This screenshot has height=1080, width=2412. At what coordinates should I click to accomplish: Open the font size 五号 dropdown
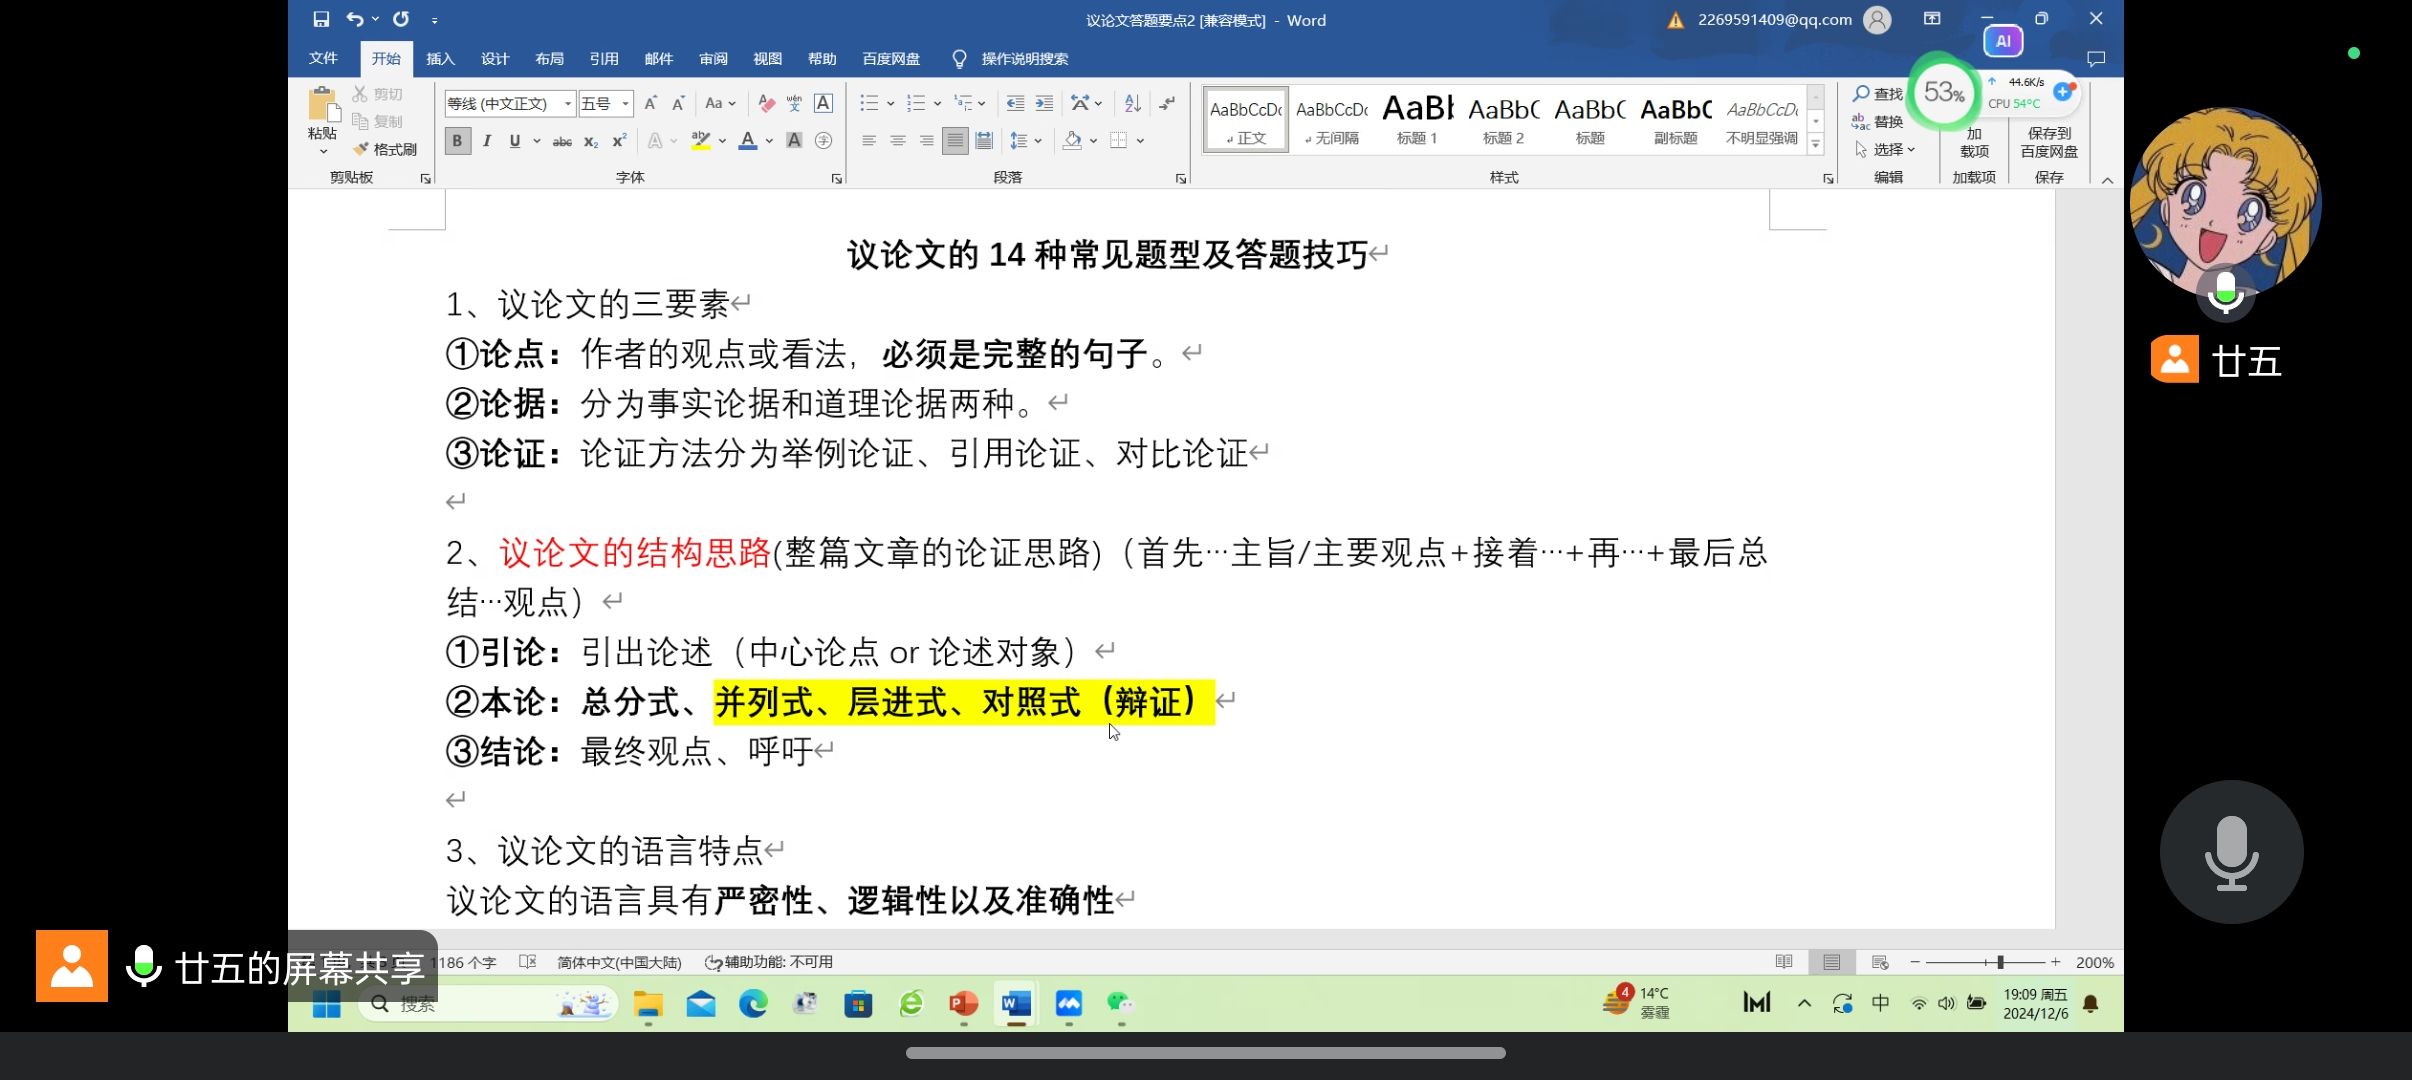tap(626, 103)
